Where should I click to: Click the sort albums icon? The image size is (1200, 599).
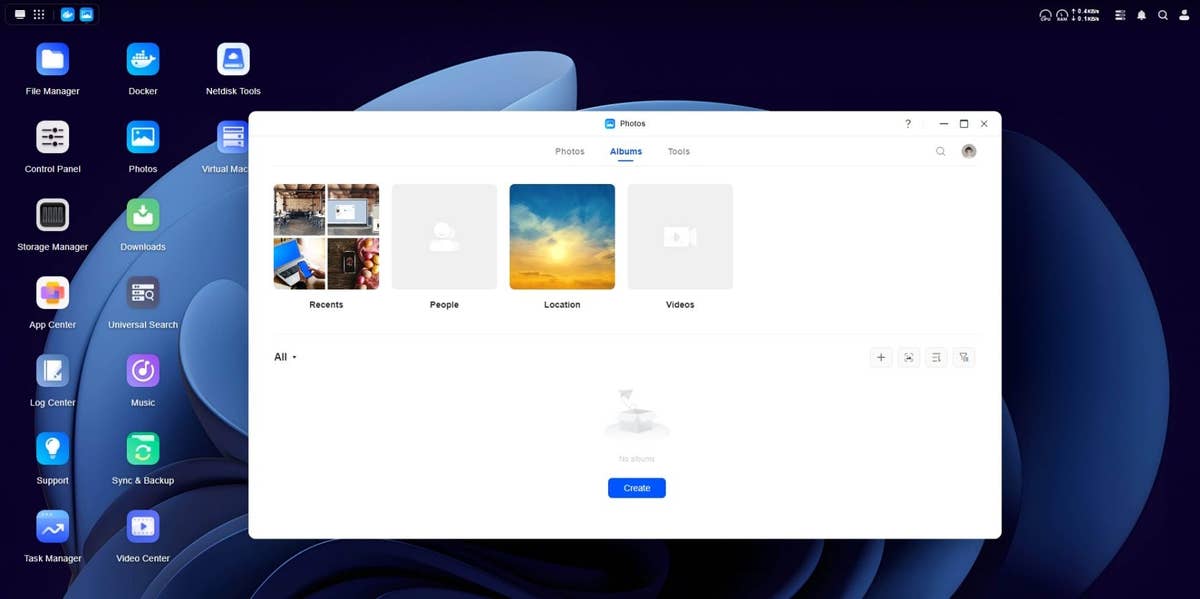(936, 357)
